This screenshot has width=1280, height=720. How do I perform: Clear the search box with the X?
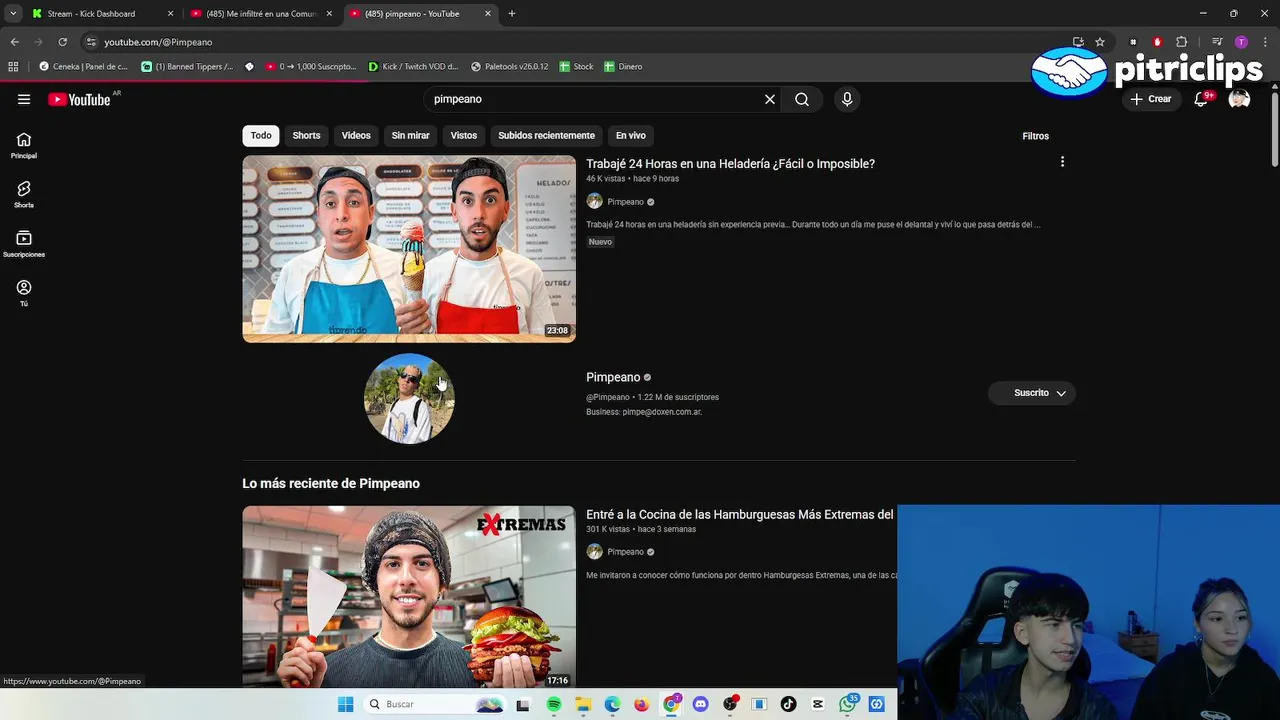click(x=770, y=99)
